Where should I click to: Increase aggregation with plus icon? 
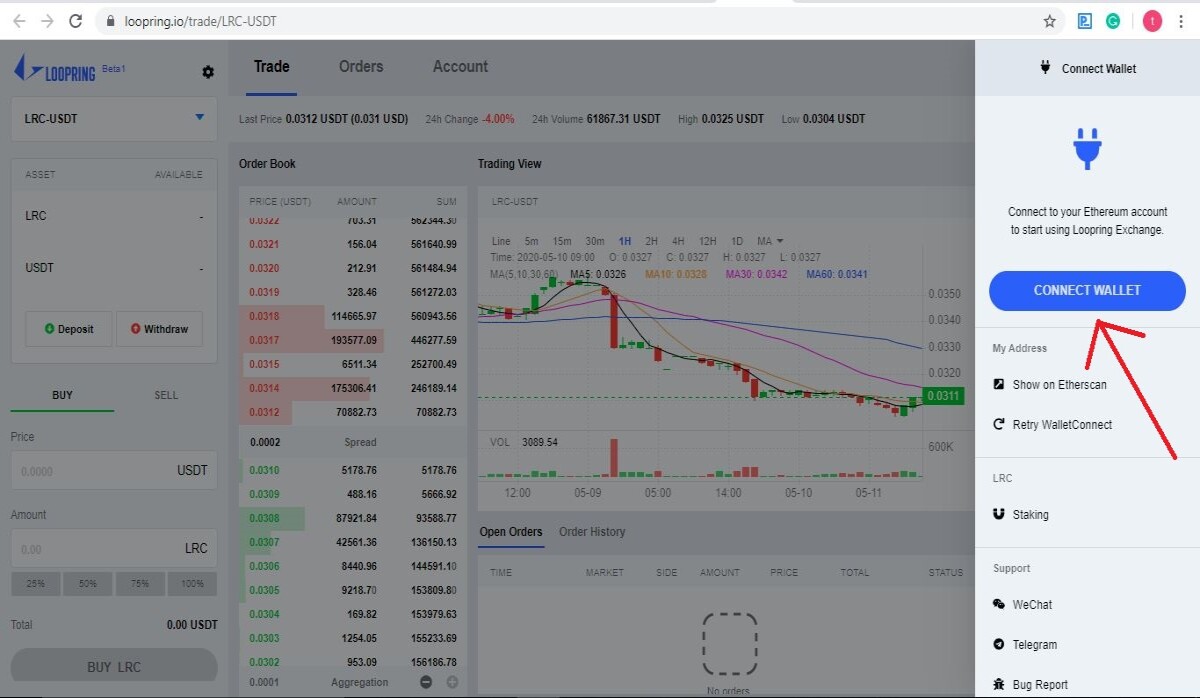point(452,682)
